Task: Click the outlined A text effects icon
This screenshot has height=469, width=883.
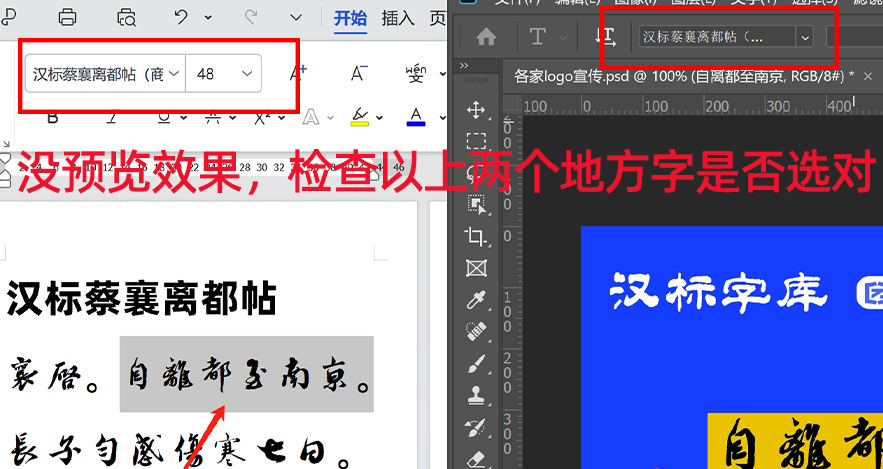Action: tap(311, 117)
